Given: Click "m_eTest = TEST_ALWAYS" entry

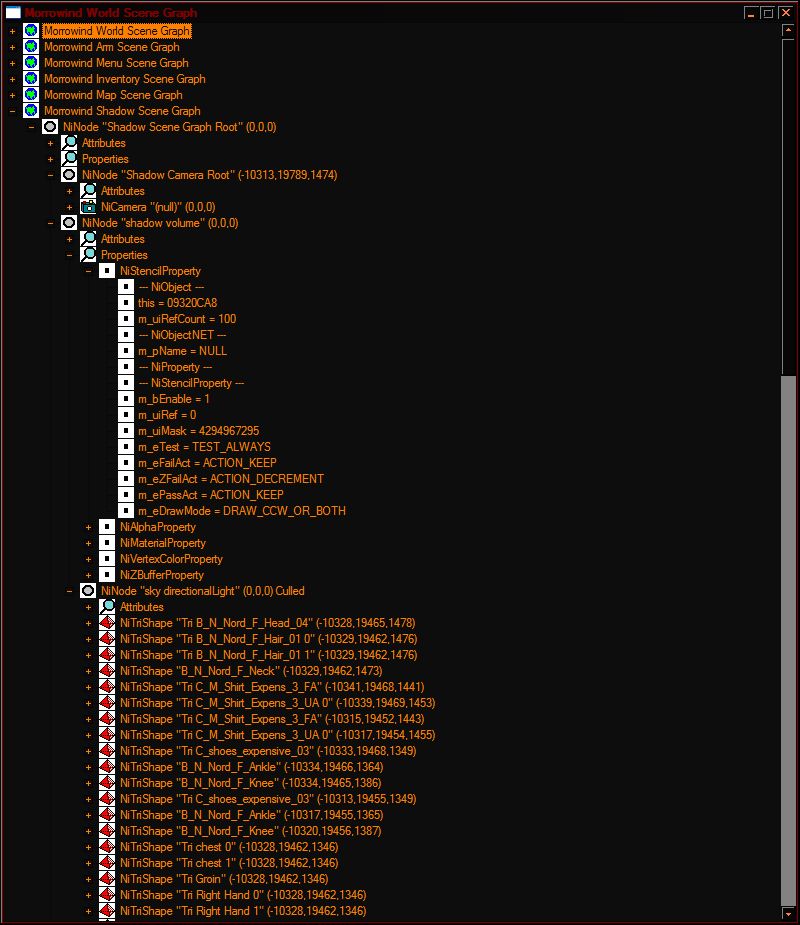Looking at the screenshot, I should [204, 447].
